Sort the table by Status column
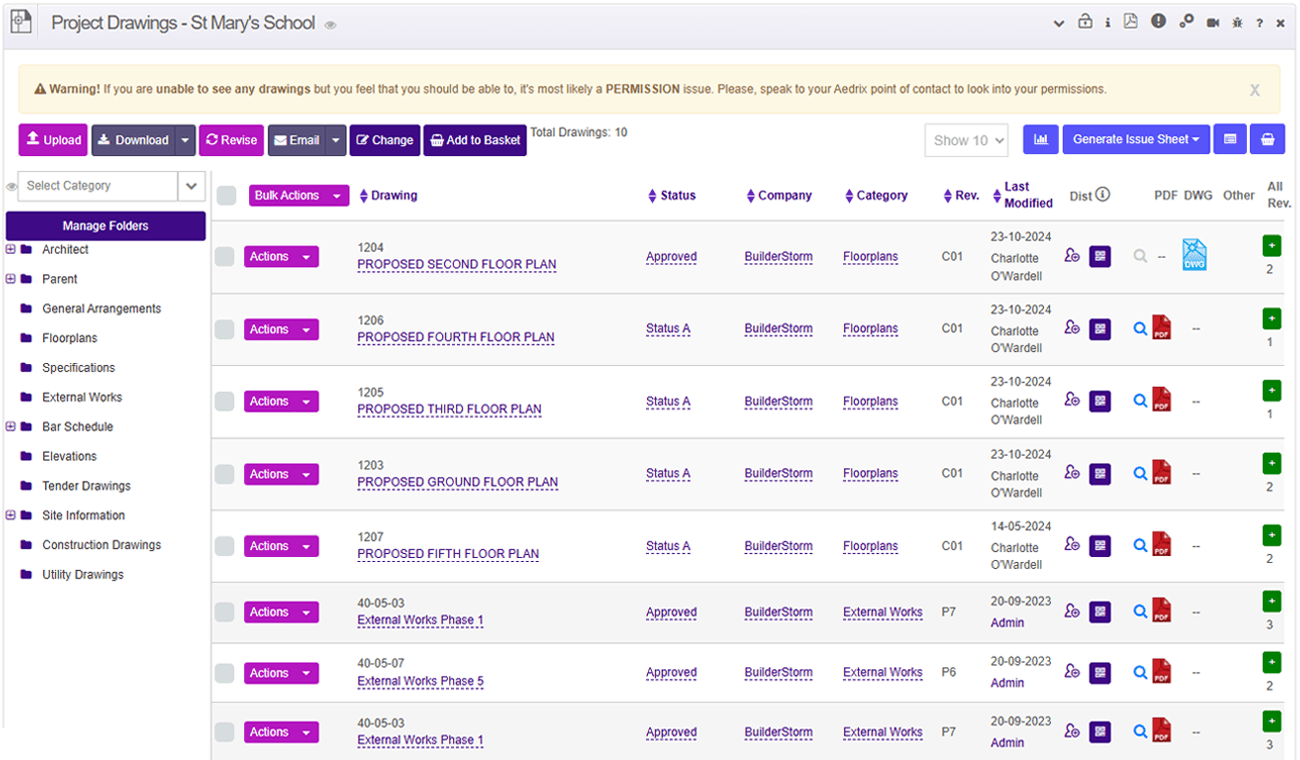1300x760 pixels. click(677, 196)
